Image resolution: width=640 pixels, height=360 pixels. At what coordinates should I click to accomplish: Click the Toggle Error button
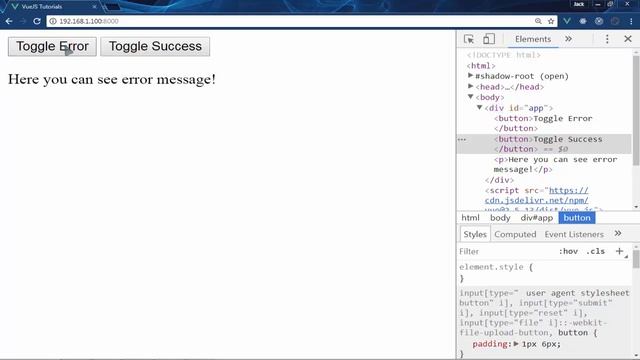coord(52,47)
